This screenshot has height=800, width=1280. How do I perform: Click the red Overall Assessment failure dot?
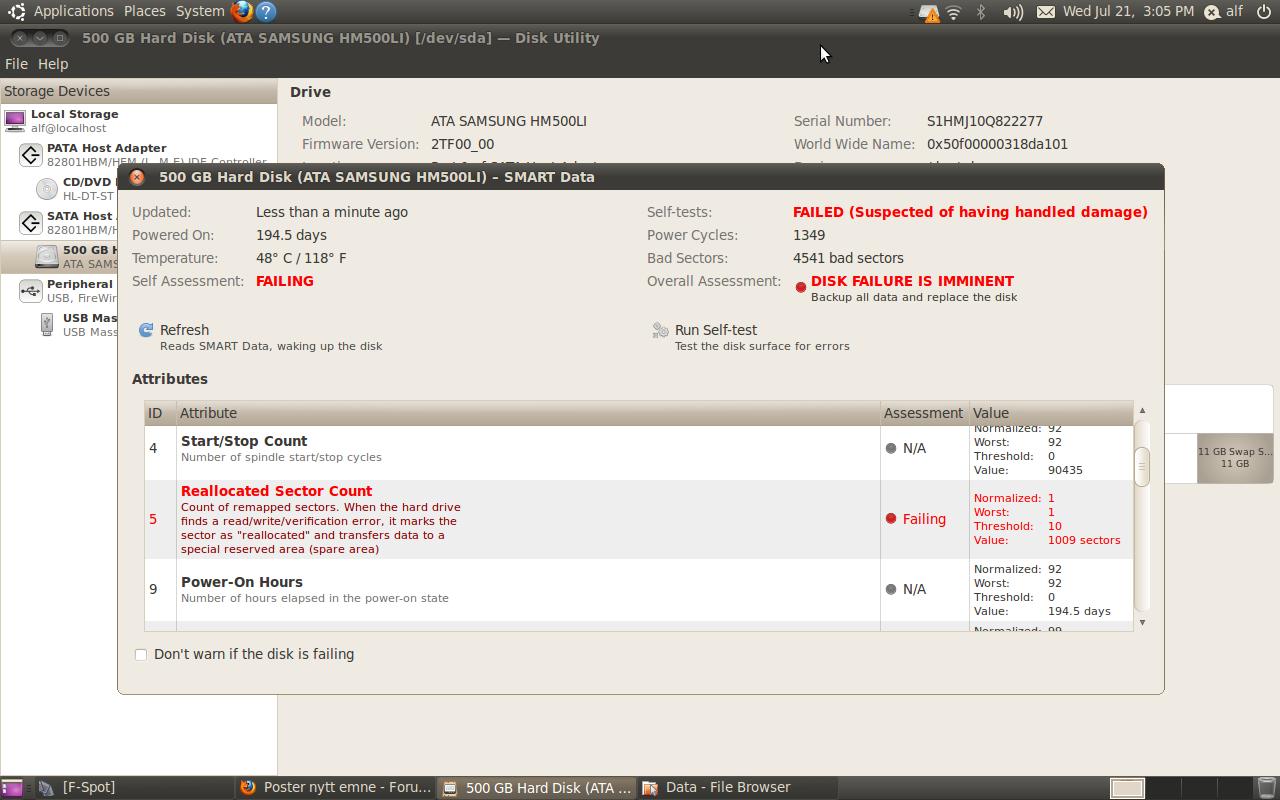(x=801, y=288)
